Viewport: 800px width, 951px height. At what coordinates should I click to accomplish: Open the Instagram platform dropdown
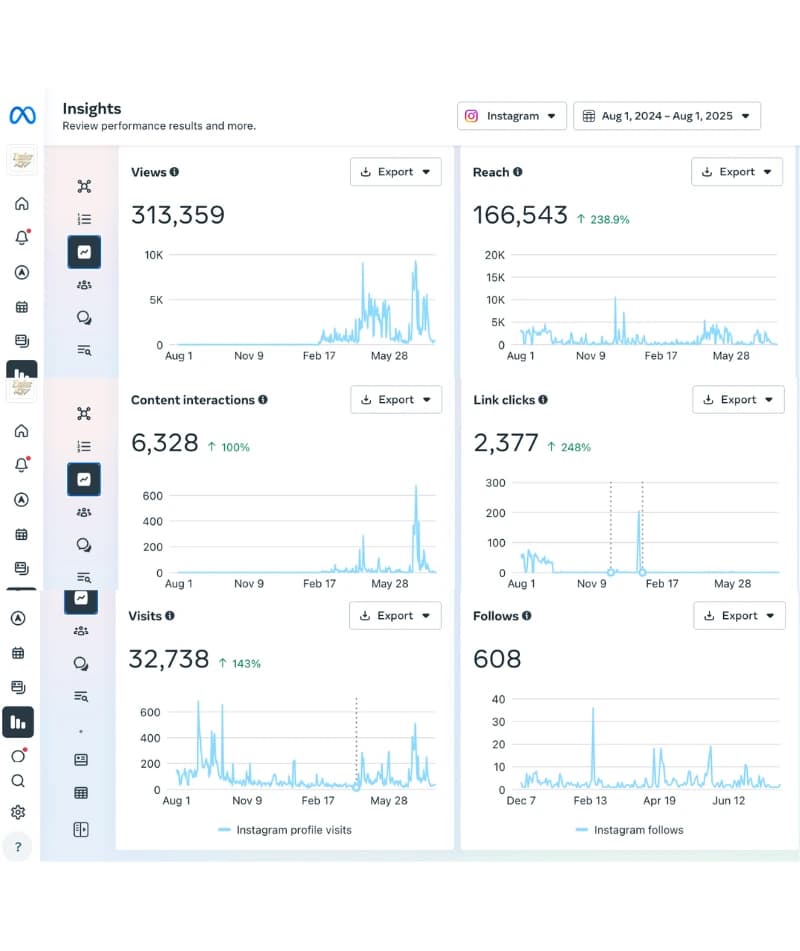click(512, 116)
